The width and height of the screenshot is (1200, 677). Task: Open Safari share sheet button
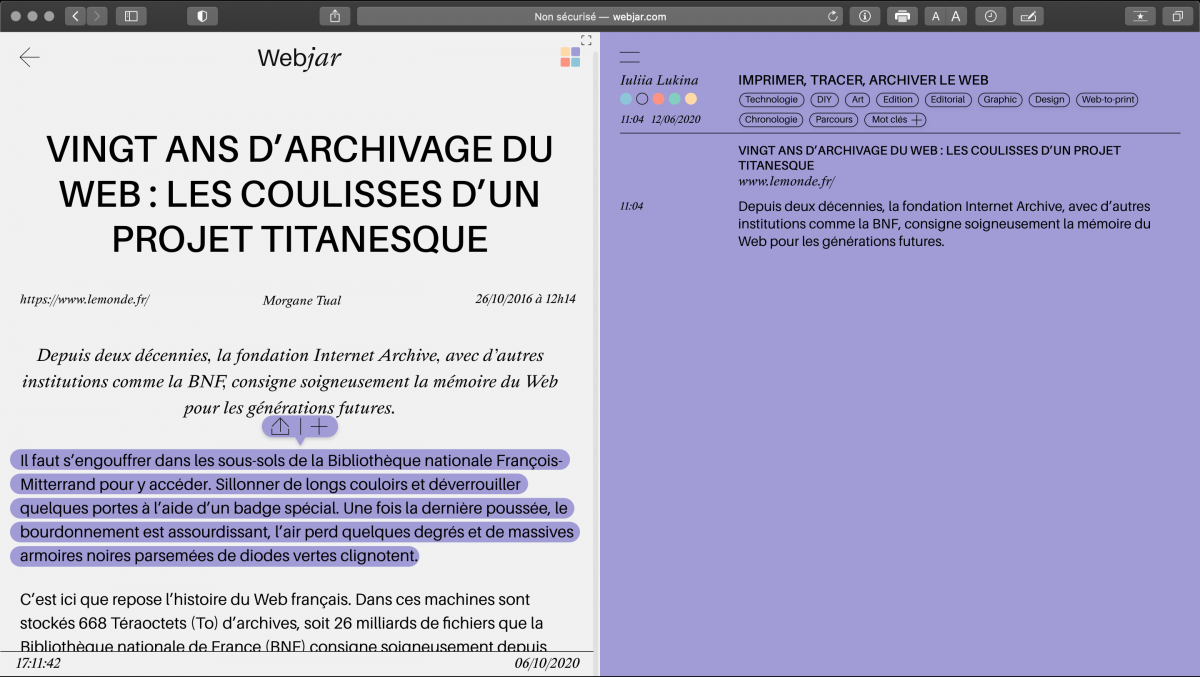point(335,16)
